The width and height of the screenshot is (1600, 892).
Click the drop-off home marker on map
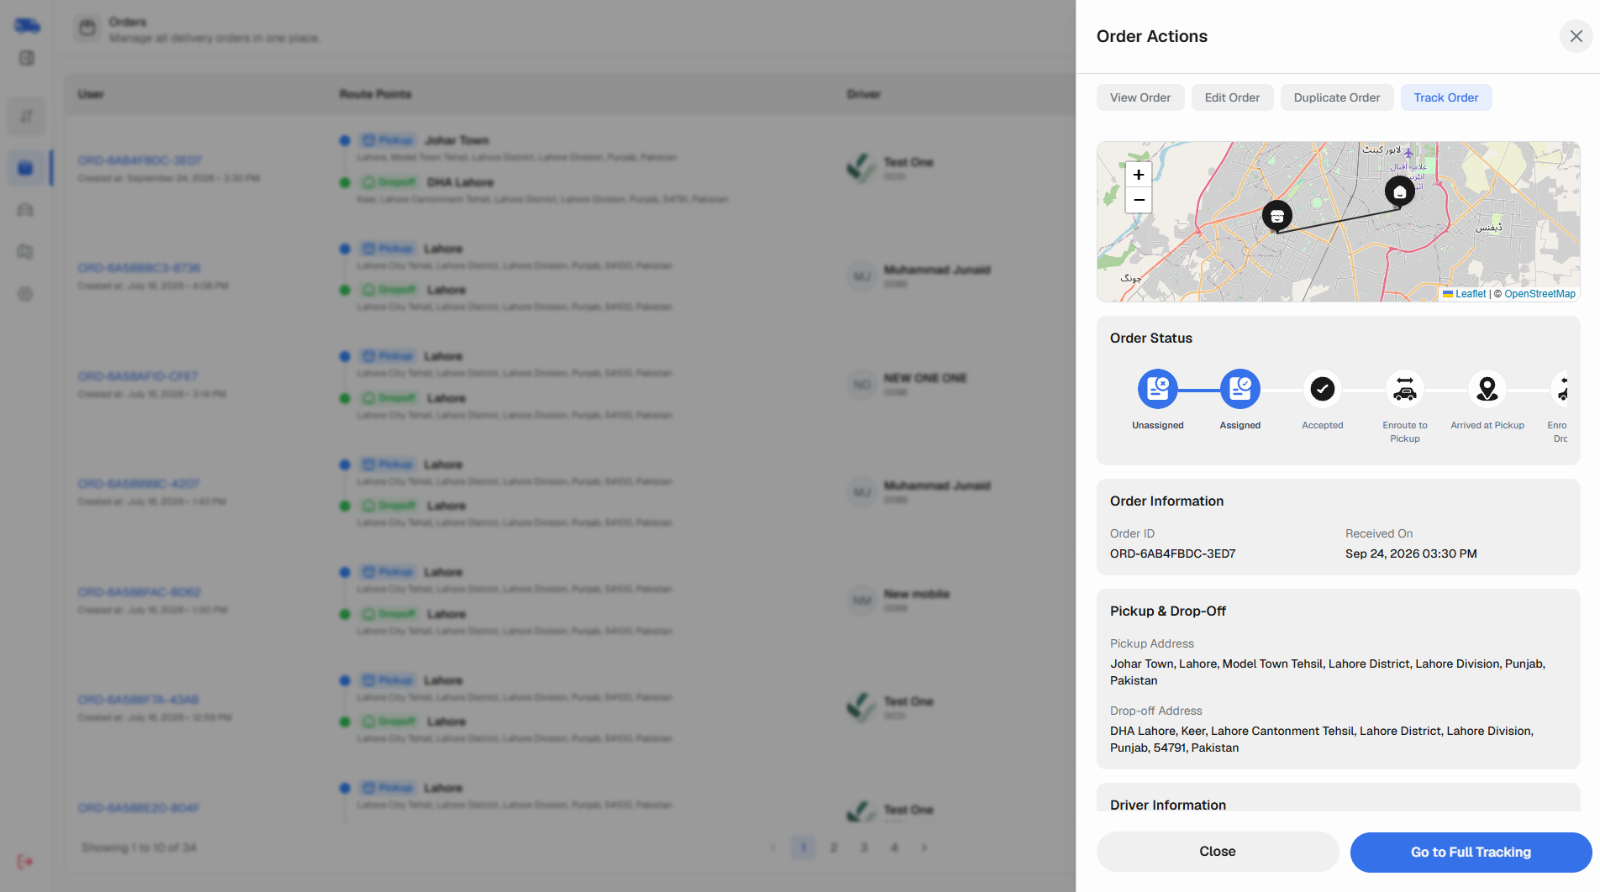(x=1400, y=192)
